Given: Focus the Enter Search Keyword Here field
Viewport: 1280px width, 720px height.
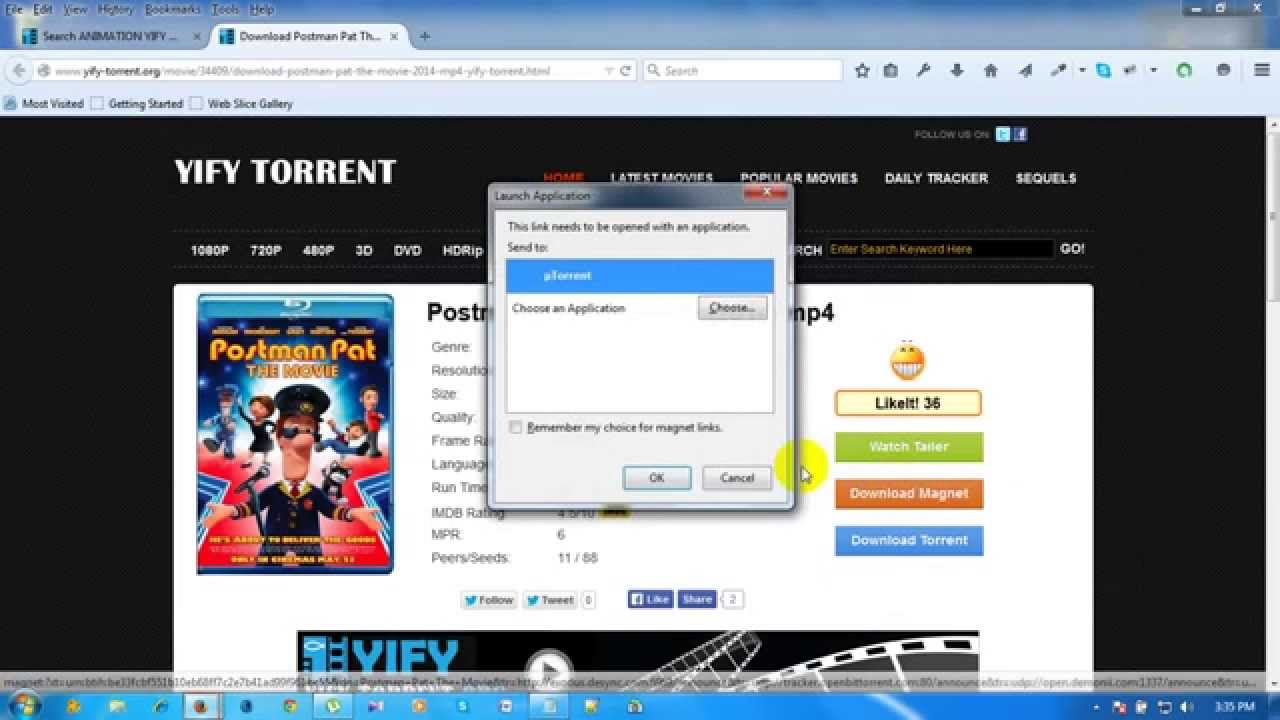Looking at the screenshot, I should pyautogui.click(x=940, y=249).
